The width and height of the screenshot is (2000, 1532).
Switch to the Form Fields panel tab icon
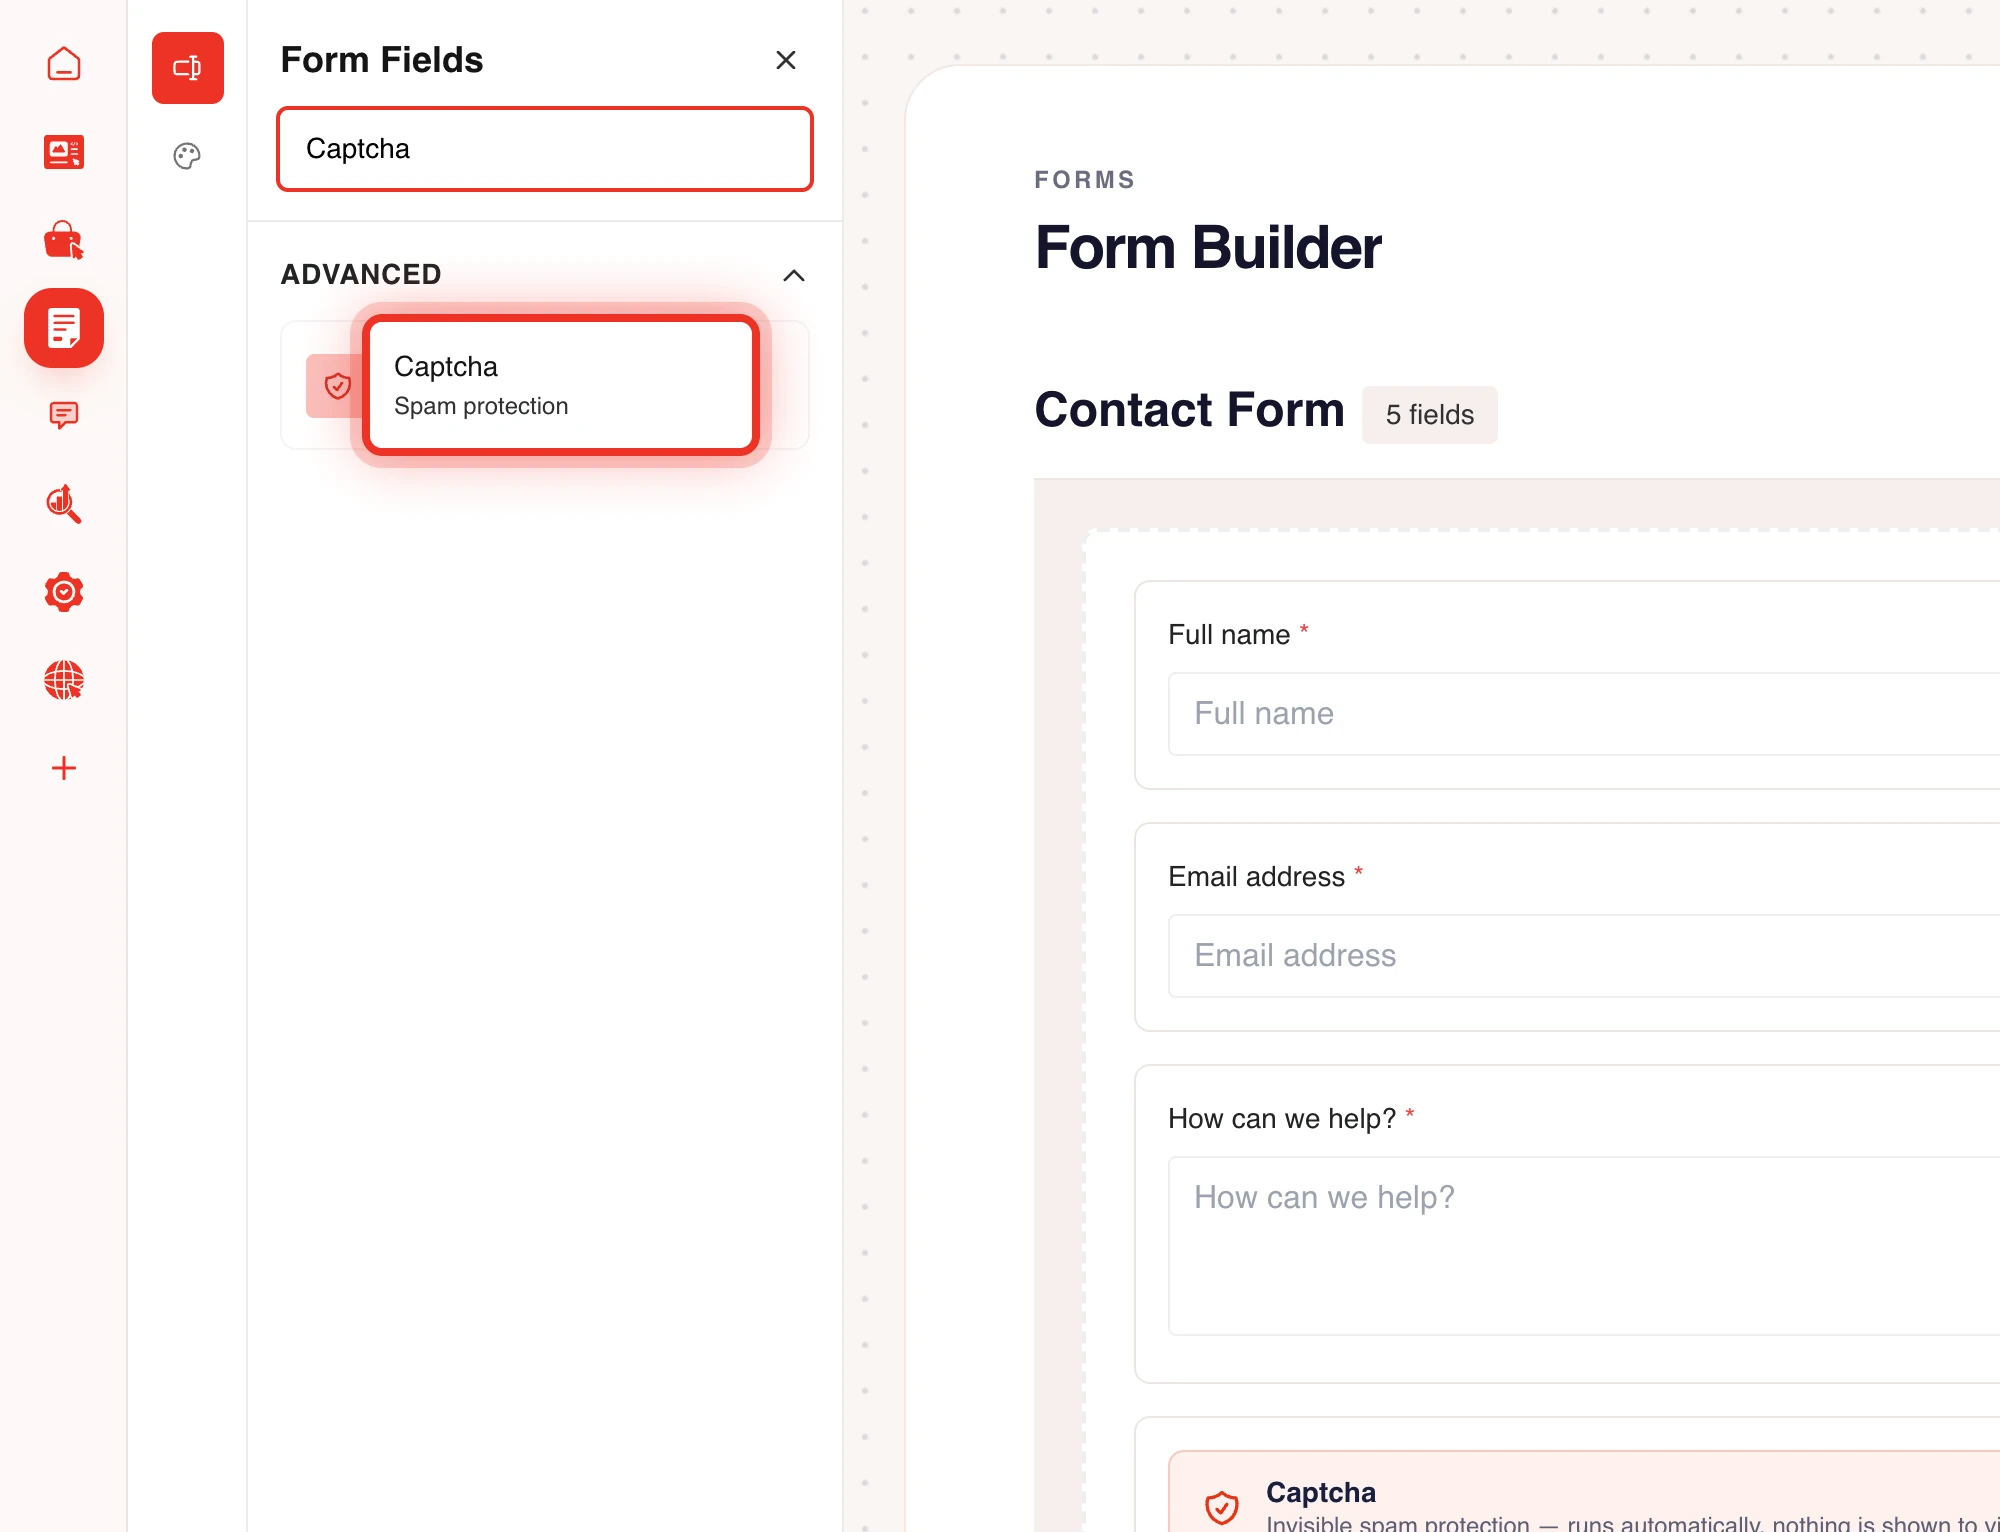click(188, 68)
